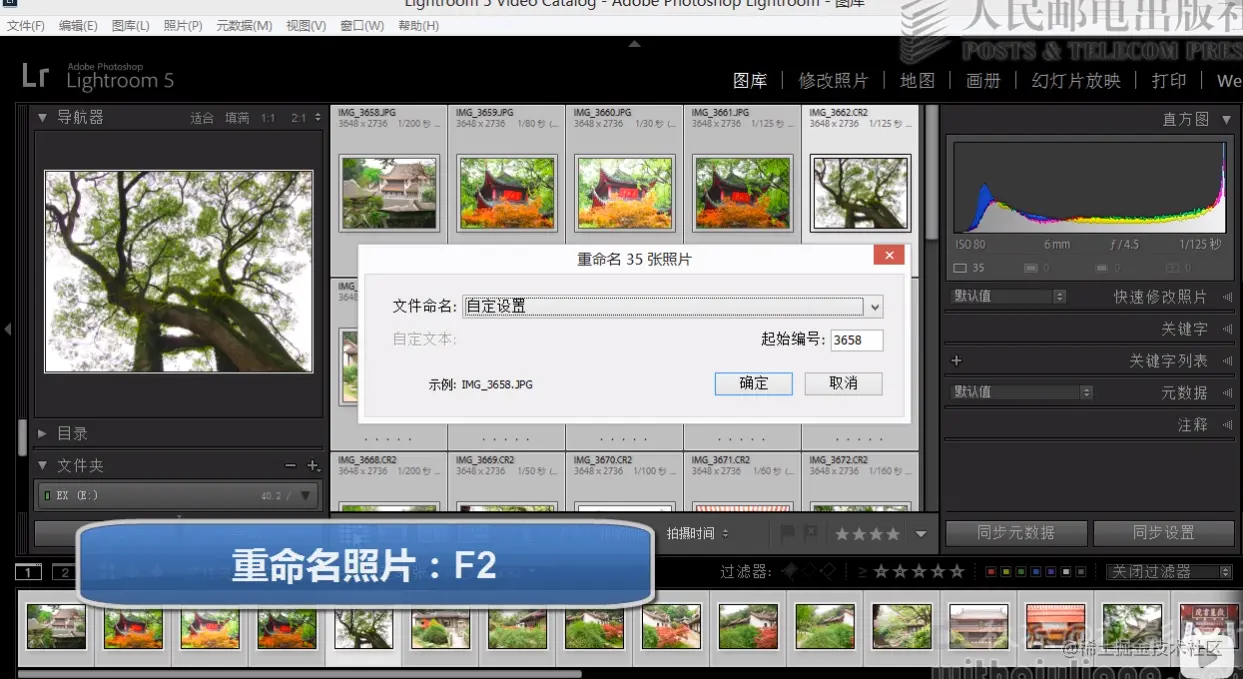Click the flag as pick icon in toolbar
The image size is (1243, 679).
tap(787, 534)
